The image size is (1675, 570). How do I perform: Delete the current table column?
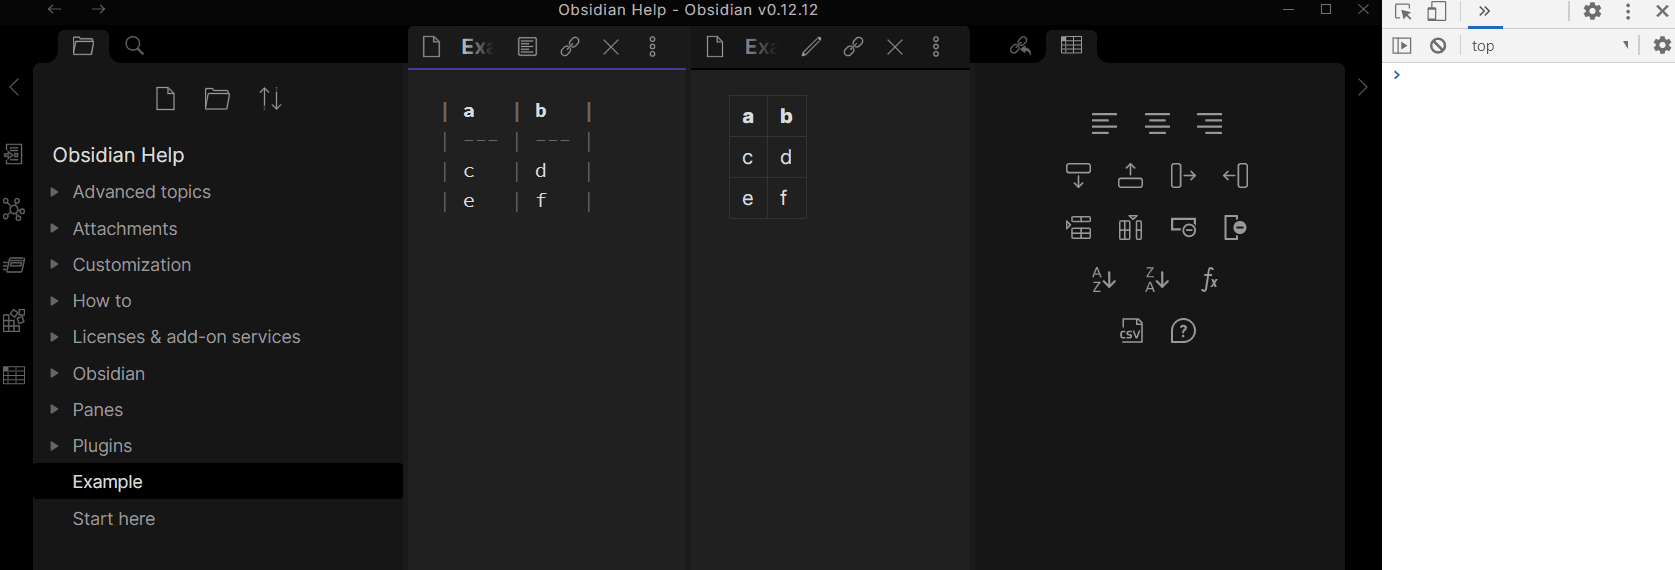coord(1235,228)
